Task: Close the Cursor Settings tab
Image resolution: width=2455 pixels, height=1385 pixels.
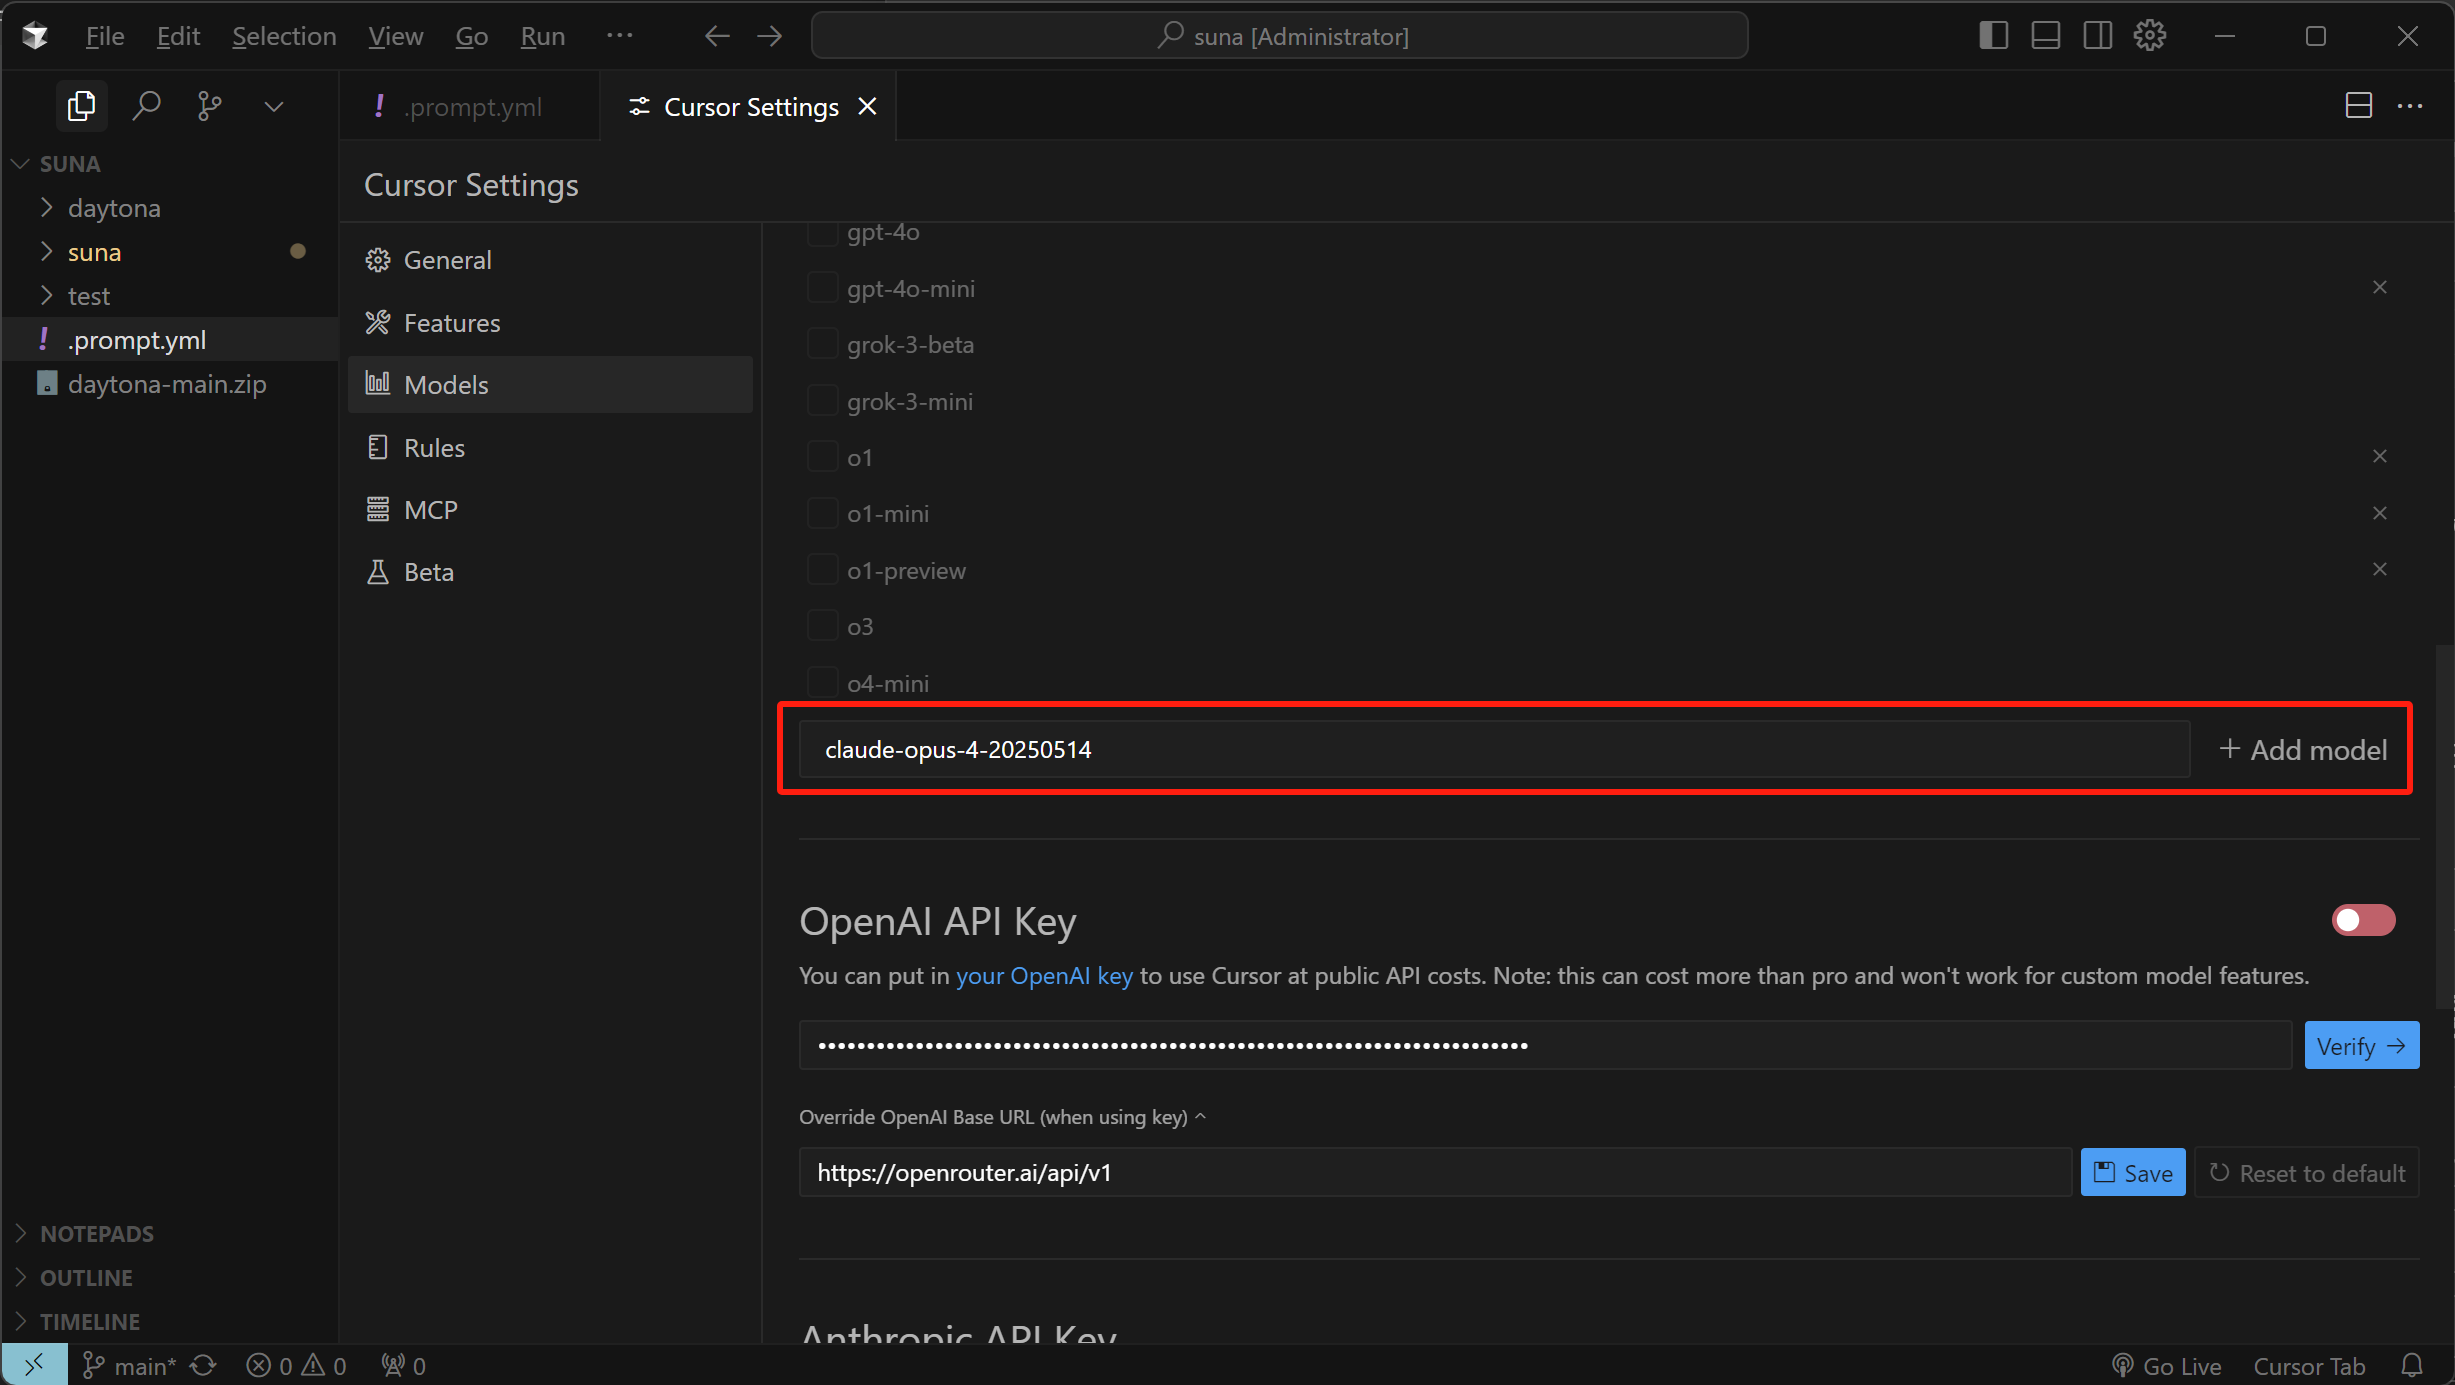Action: click(x=867, y=106)
